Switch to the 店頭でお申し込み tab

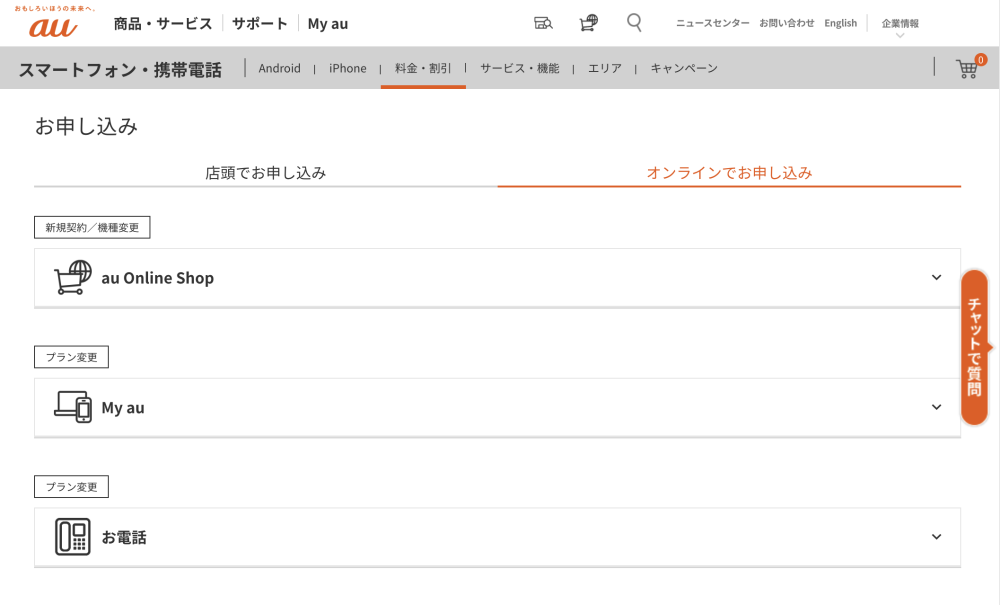click(265, 172)
